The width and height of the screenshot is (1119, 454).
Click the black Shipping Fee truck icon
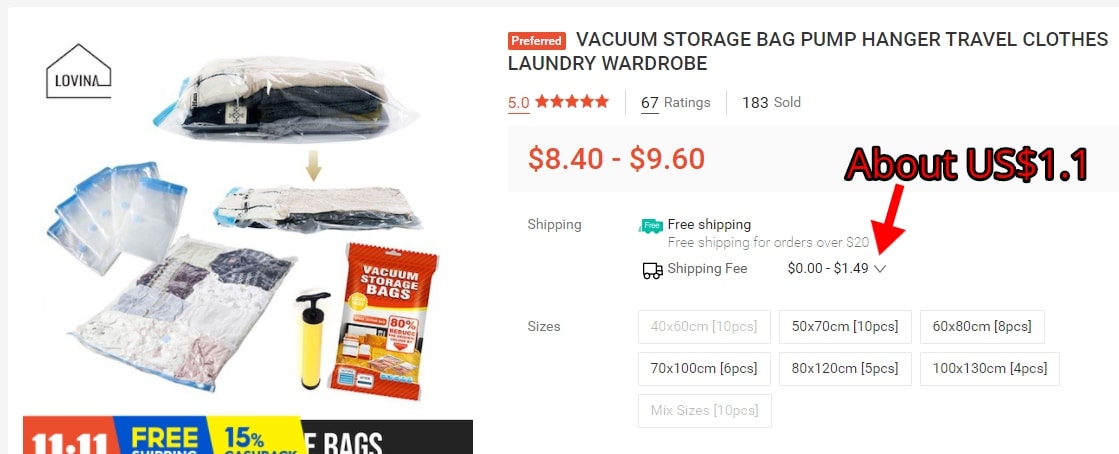pos(652,271)
